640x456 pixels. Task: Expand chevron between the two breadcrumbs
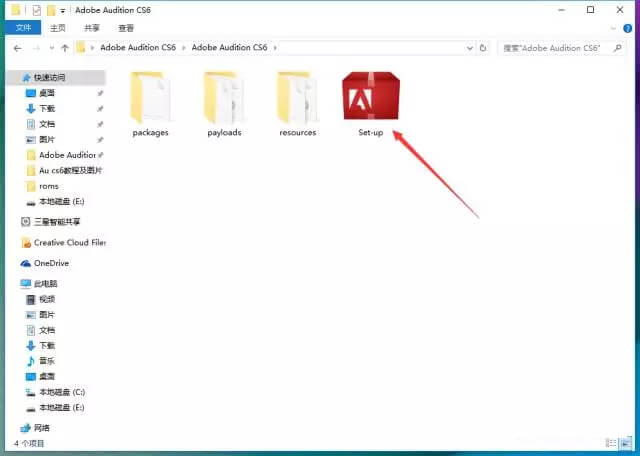pyautogui.click(x=184, y=48)
